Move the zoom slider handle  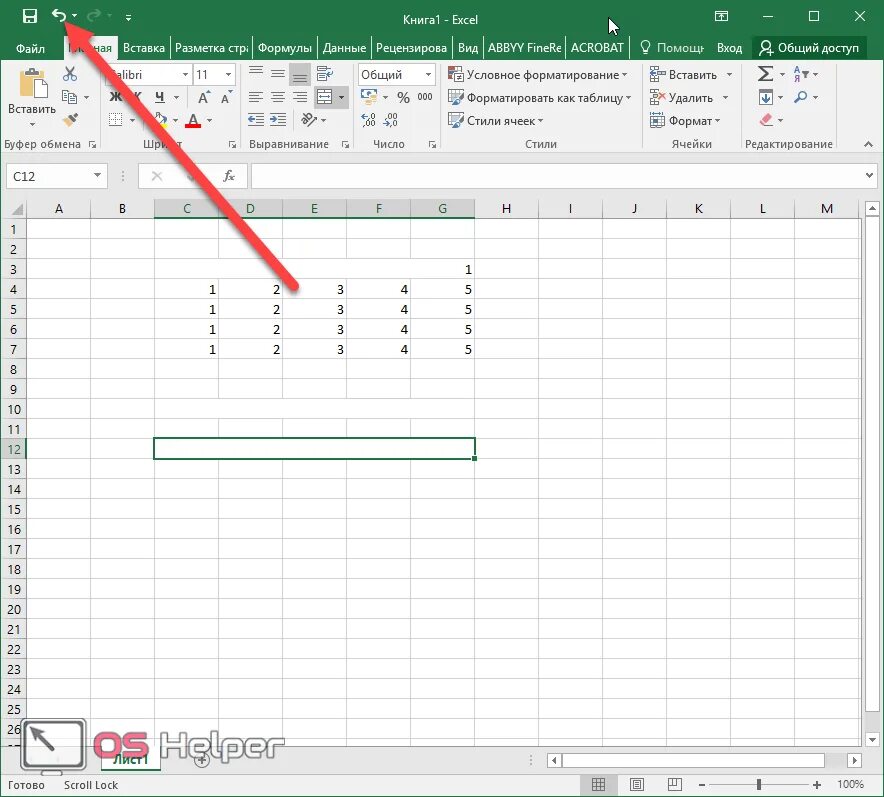[759, 785]
